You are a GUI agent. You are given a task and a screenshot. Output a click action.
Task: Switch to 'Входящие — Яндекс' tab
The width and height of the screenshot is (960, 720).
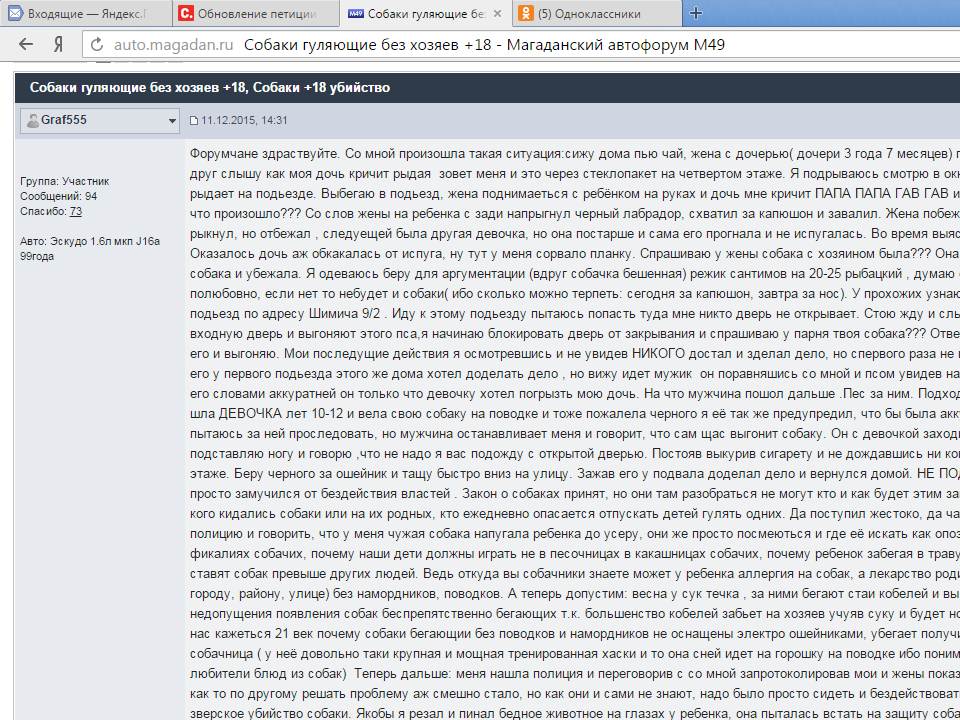85,14
